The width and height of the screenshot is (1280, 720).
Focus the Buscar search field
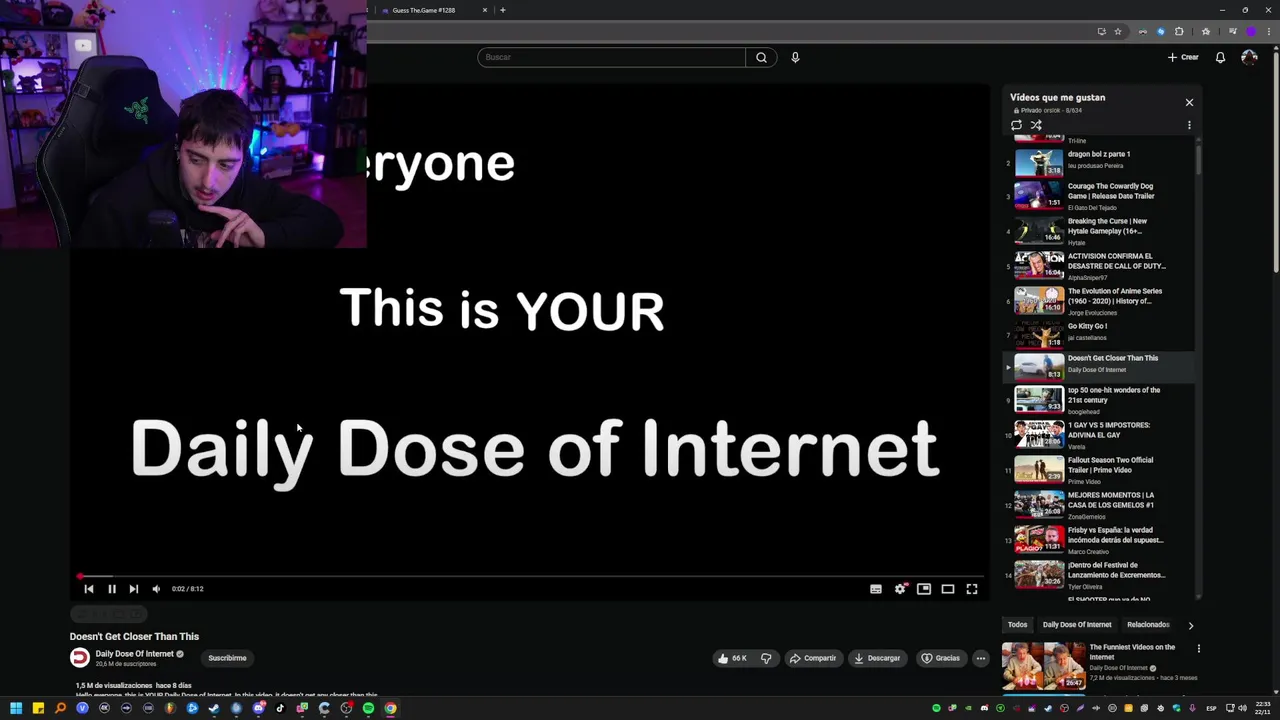click(611, 57)
